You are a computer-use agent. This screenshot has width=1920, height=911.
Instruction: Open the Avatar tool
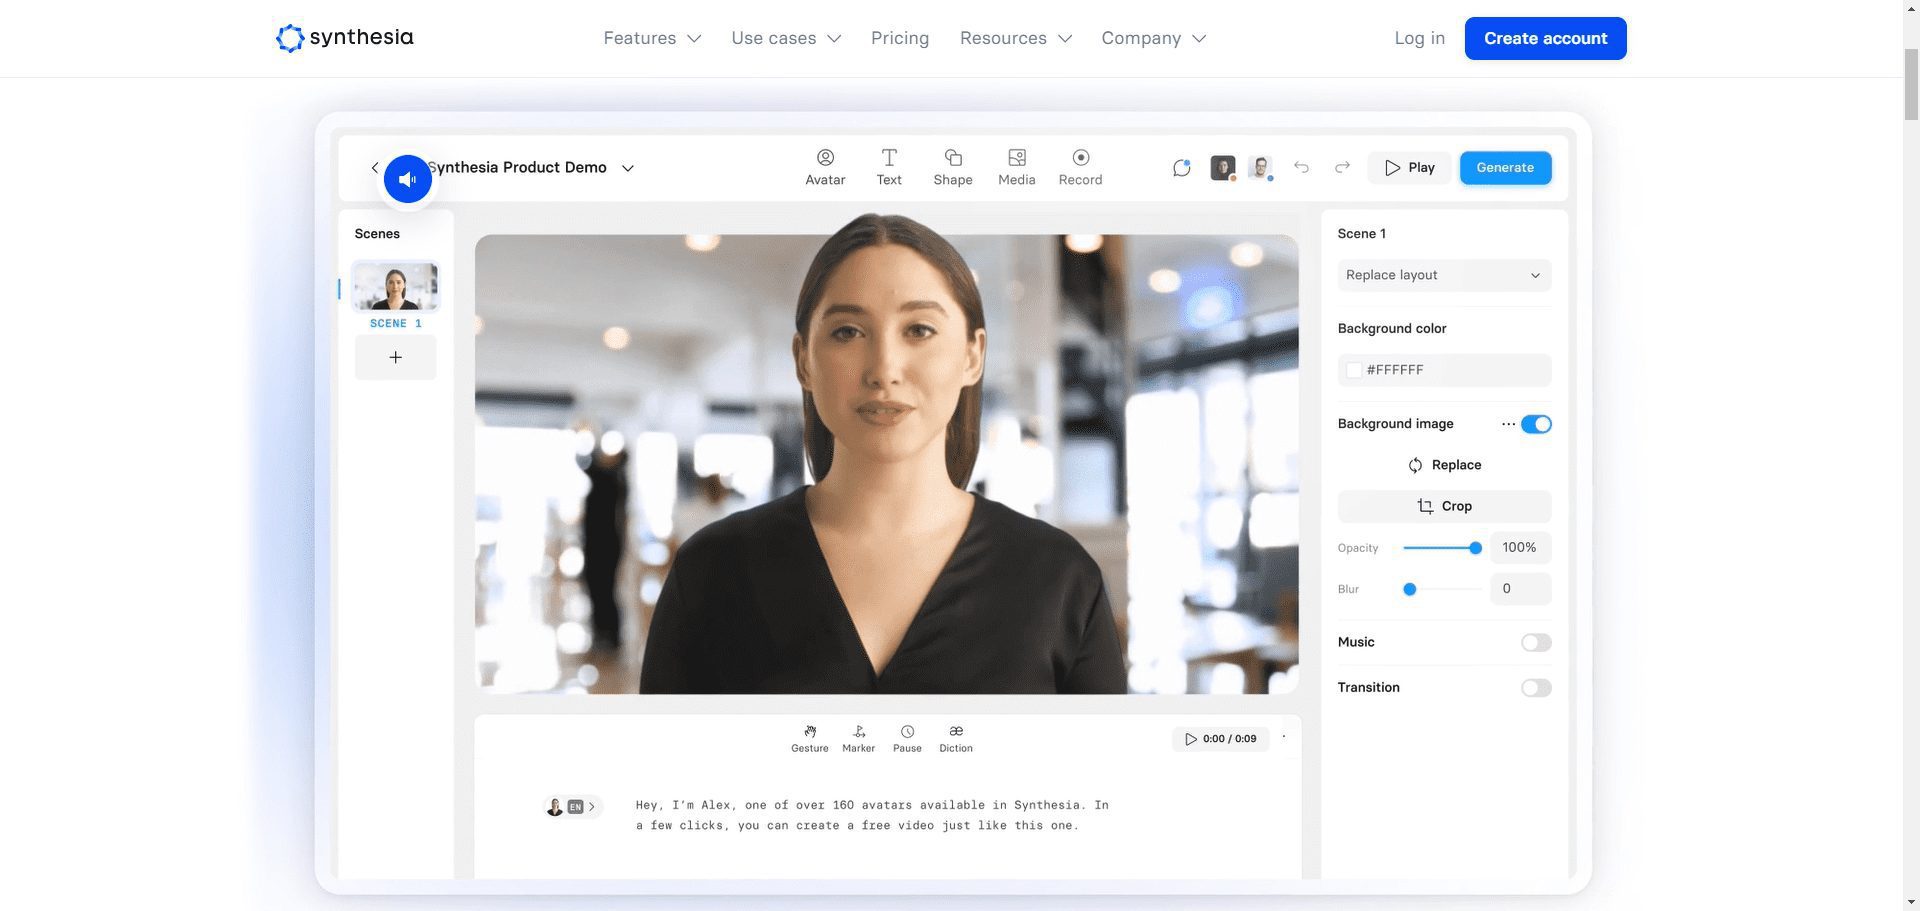tap(825, 168)
